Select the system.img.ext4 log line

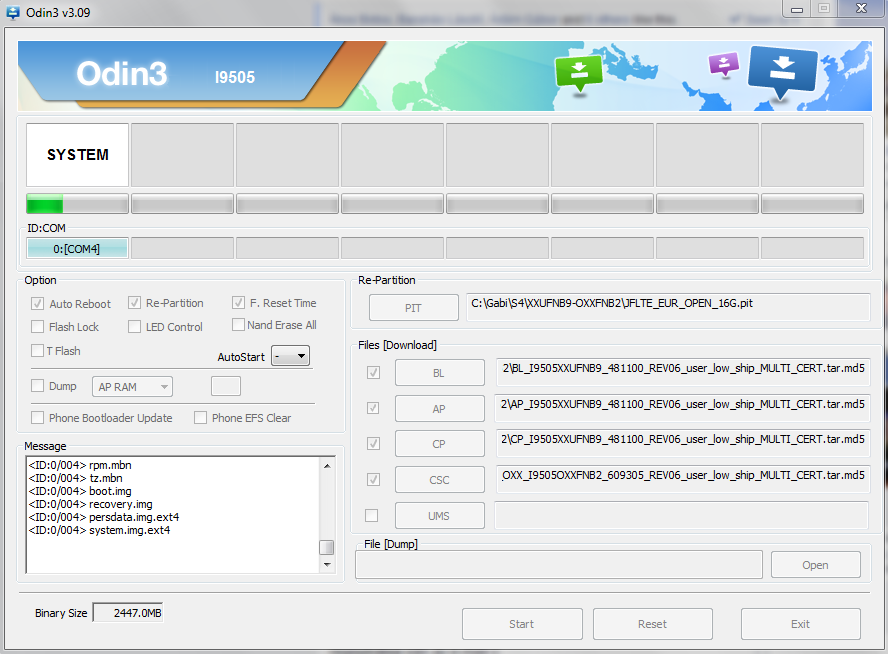[x=99, y=530]
